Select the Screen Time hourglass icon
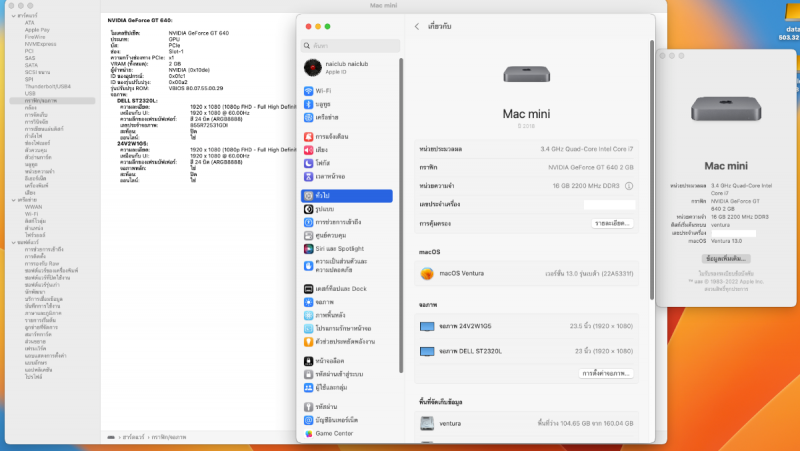800x451 pixels. point(308,177)
